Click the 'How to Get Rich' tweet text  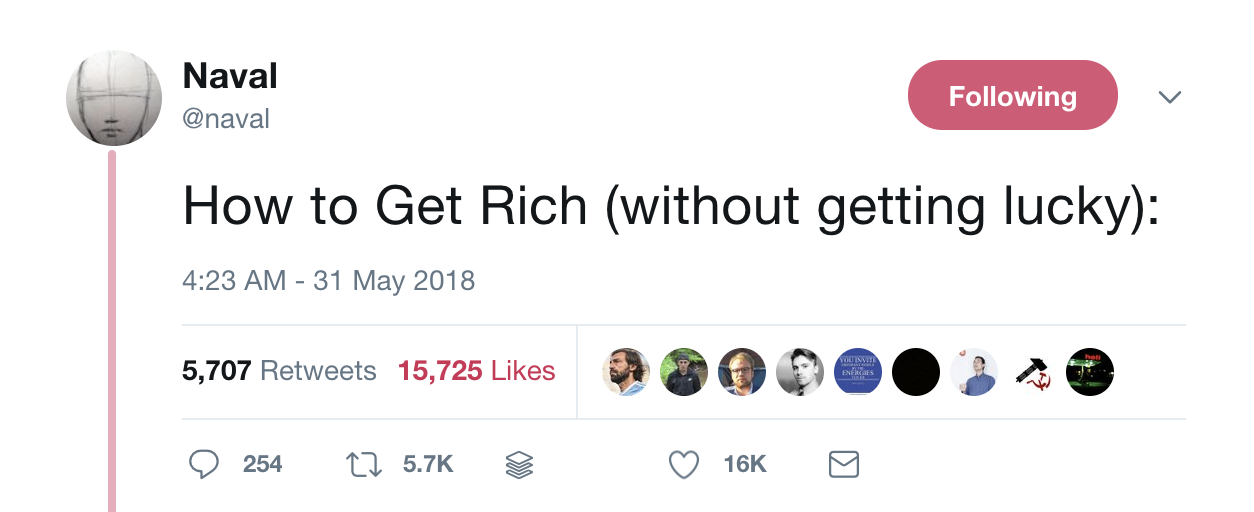tap(670, 207)
